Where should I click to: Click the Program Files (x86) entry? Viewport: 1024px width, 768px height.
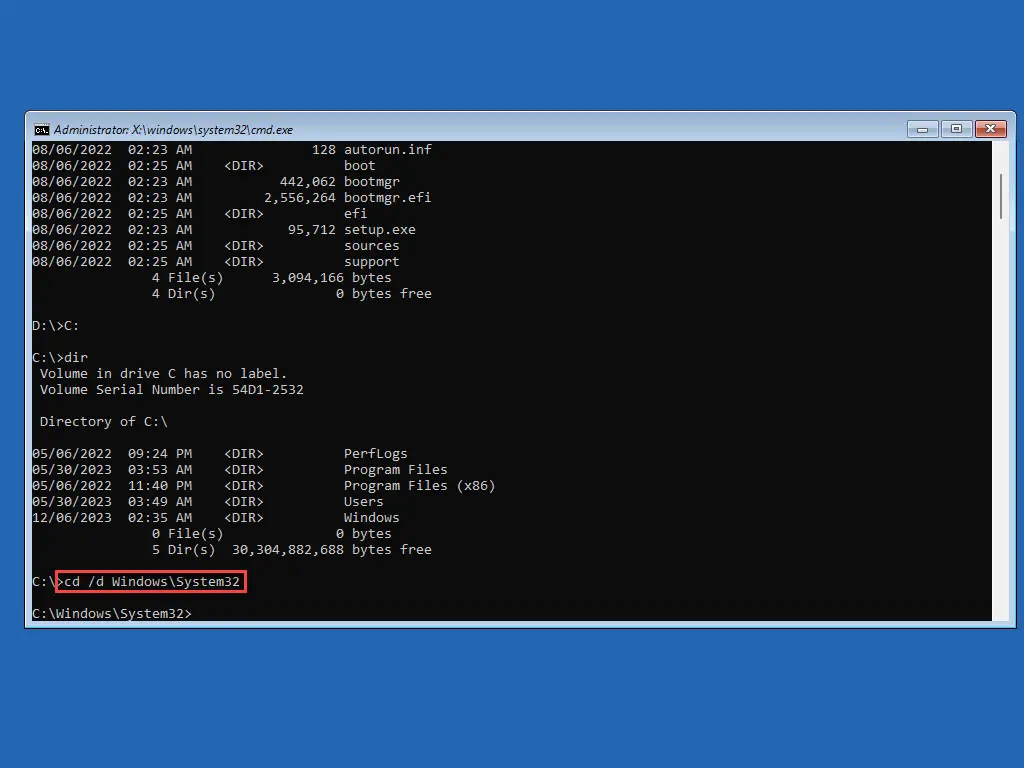pos(419,485)
